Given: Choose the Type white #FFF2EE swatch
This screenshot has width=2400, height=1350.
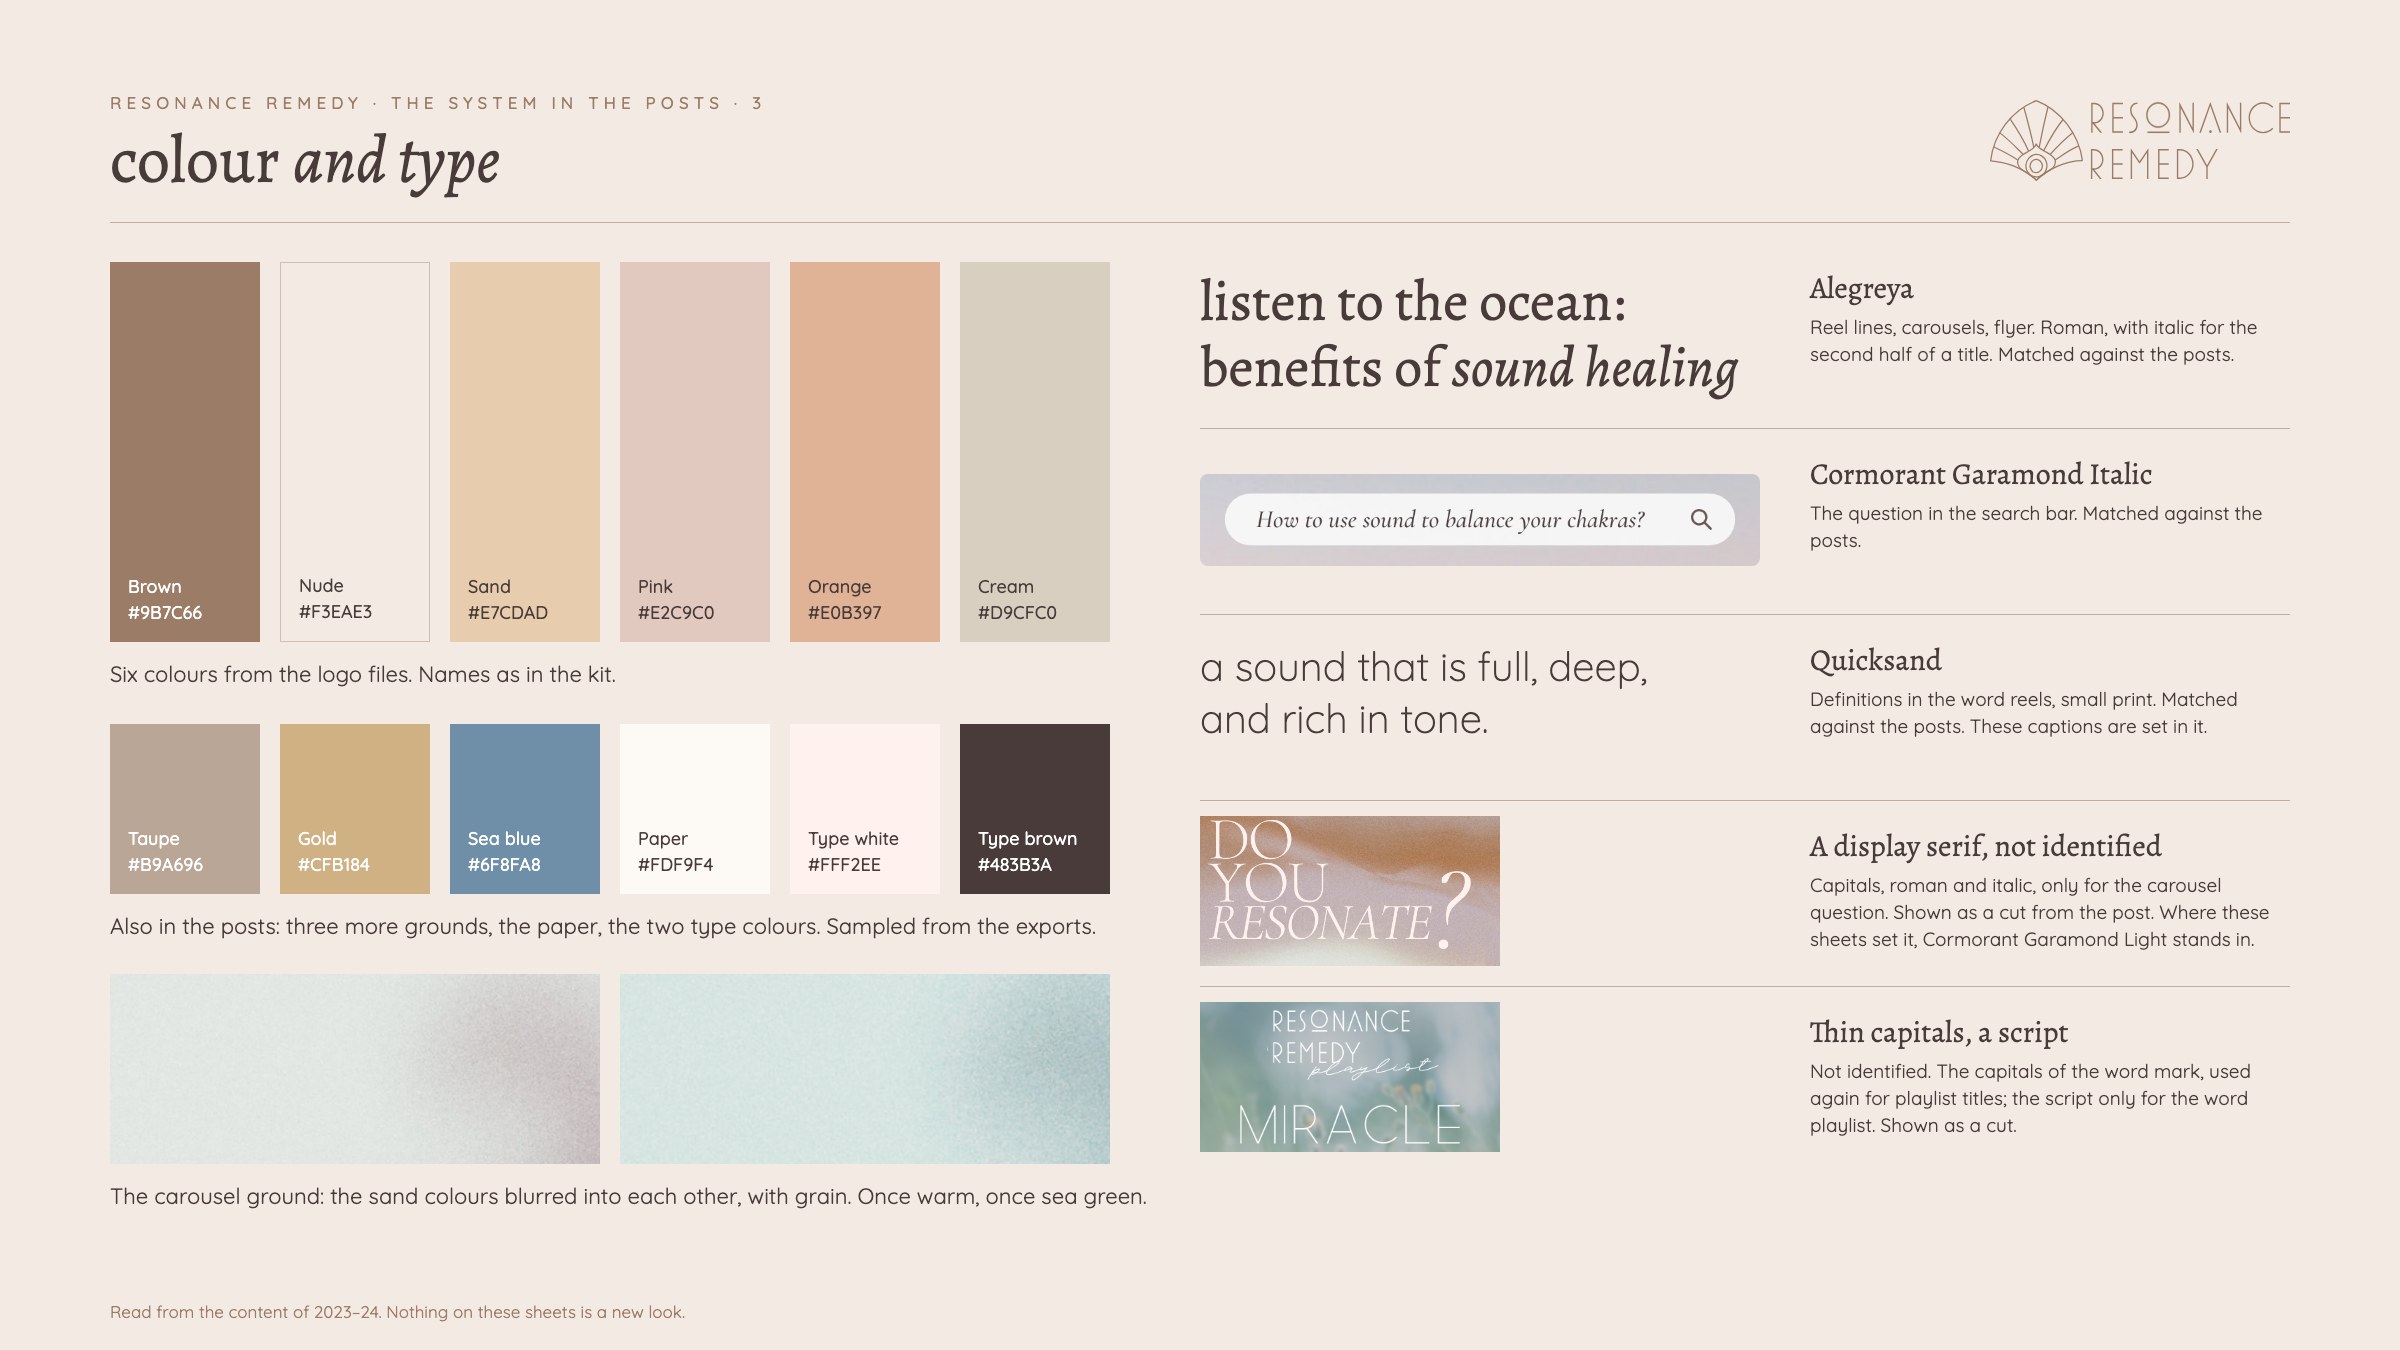Looking at the screenshot, I should (x=865, y=809).
